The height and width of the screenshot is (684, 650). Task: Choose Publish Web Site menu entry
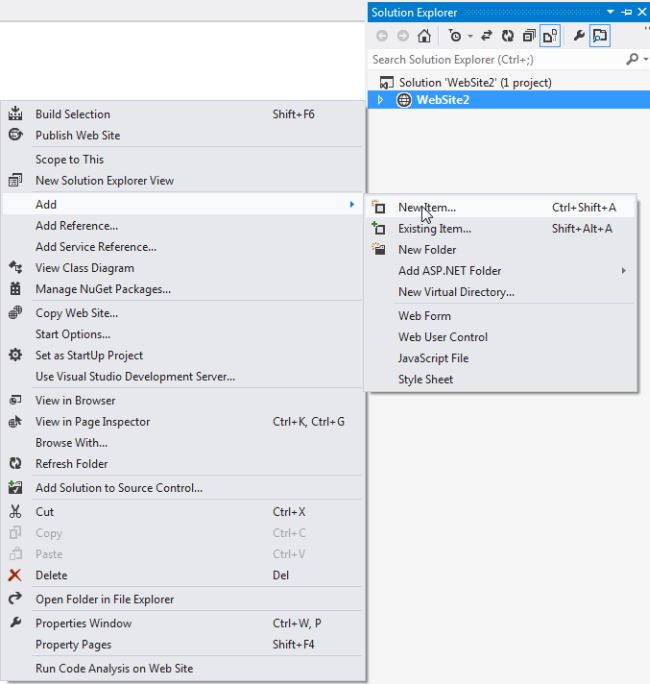(183, 135)
